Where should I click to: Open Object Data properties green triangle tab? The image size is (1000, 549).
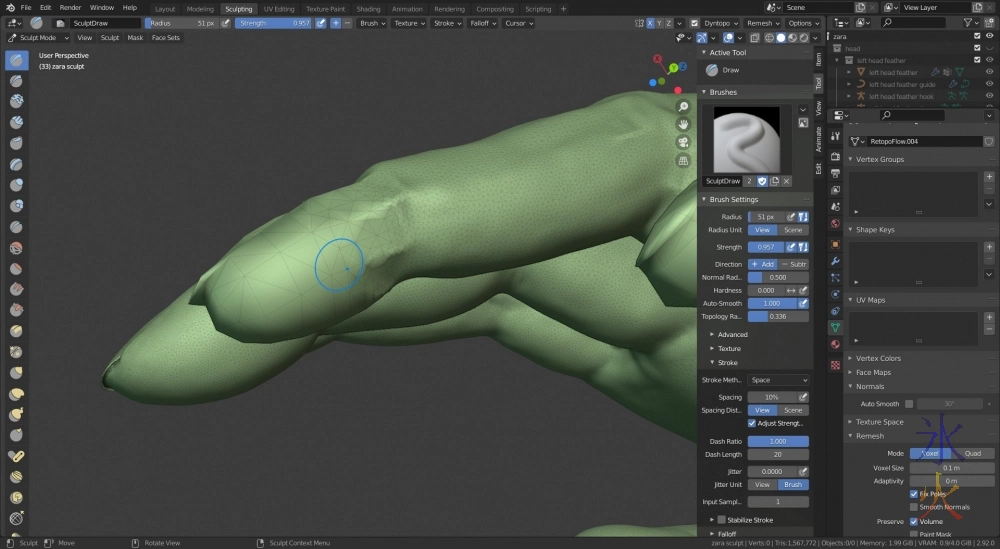click(835, 327)
